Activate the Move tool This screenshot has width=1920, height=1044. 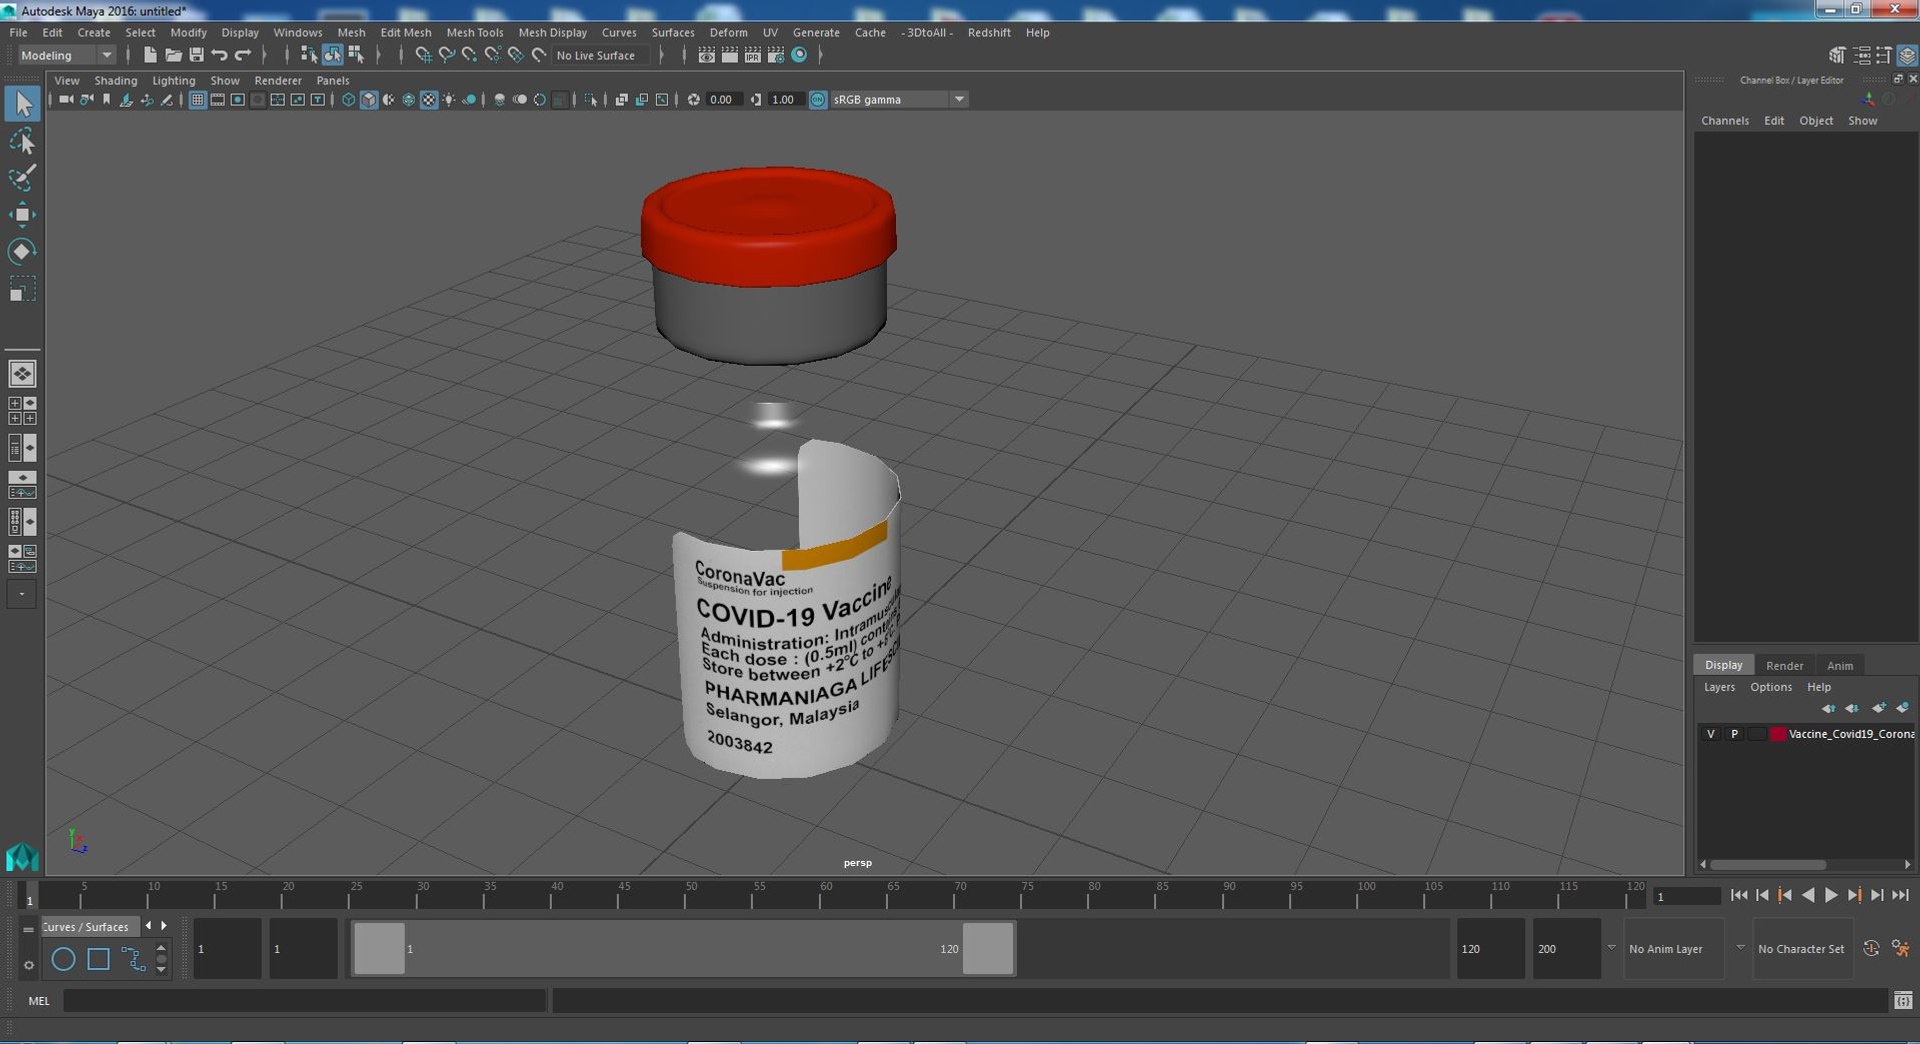(x=22, y=215)
